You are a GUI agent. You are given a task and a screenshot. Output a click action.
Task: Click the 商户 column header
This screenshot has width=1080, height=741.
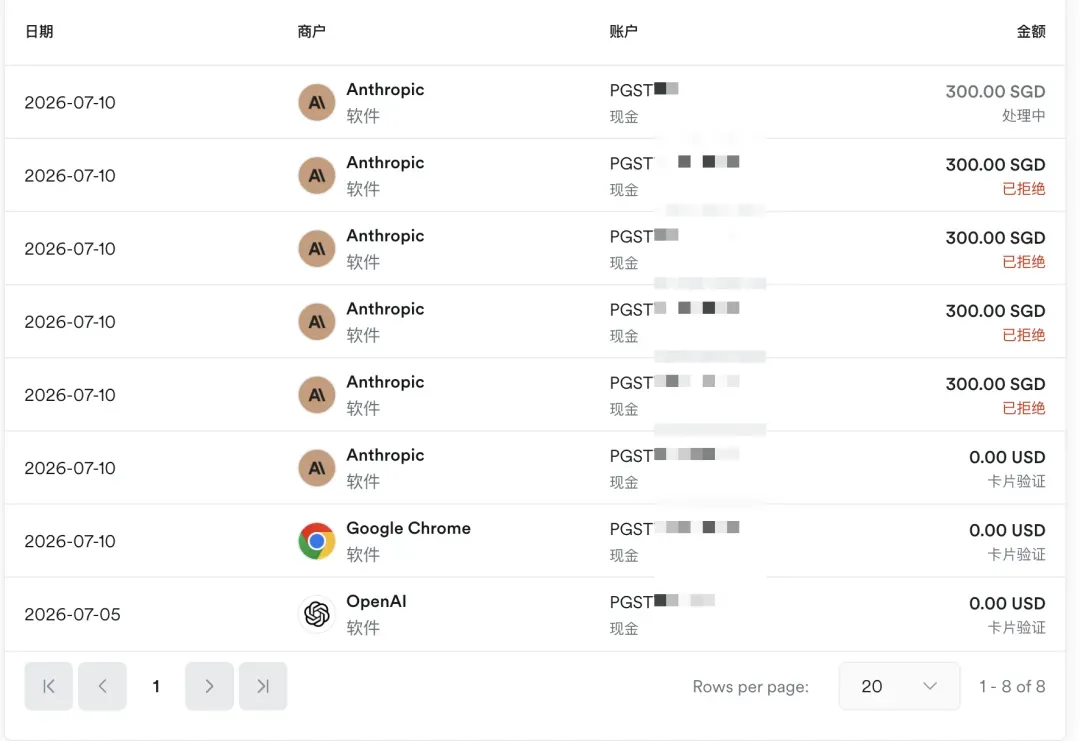point(311,32)
